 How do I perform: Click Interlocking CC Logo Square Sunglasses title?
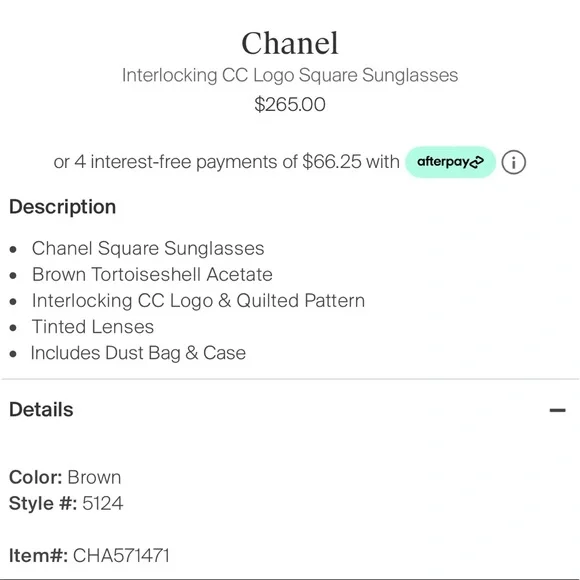[290, 75]
